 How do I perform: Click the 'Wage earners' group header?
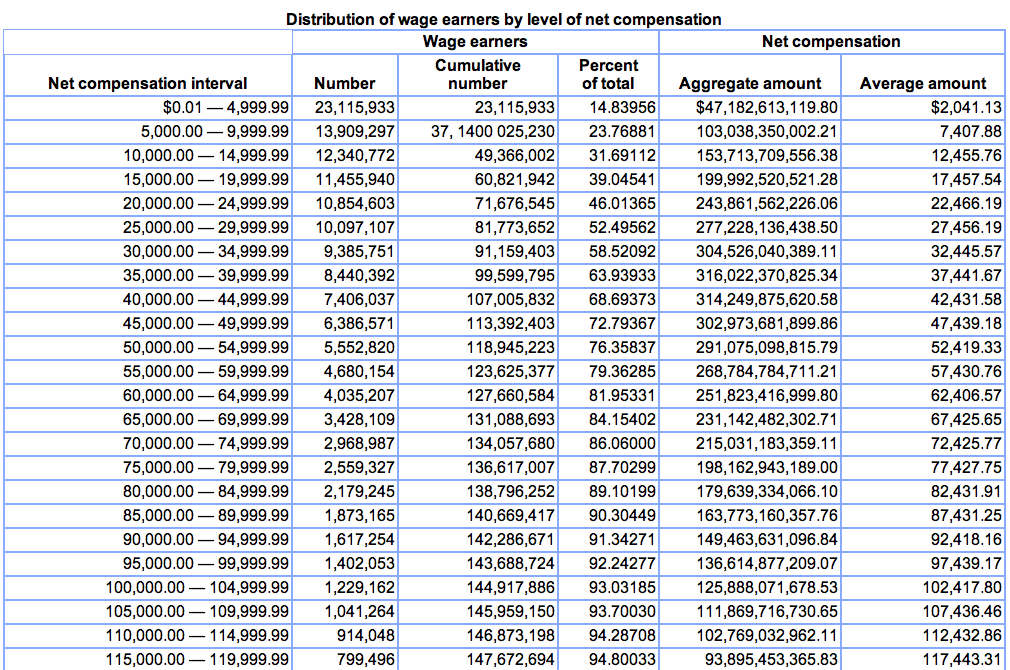coord(475,41)
